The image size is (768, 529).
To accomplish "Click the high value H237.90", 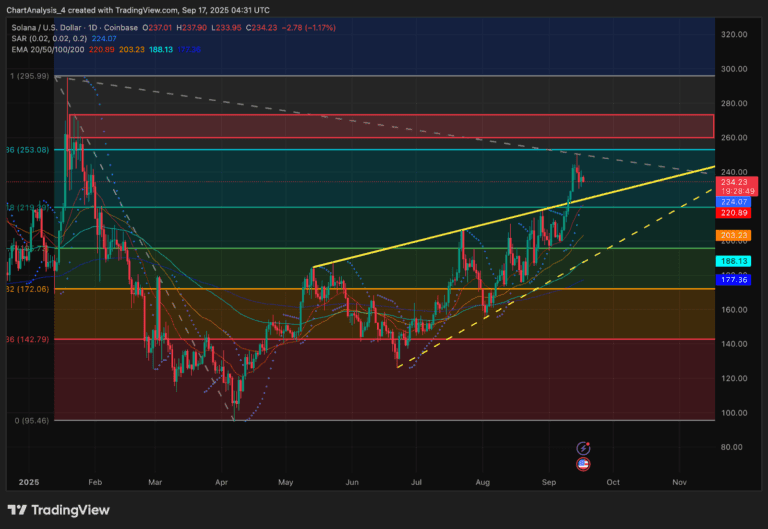I will (192, 28).
